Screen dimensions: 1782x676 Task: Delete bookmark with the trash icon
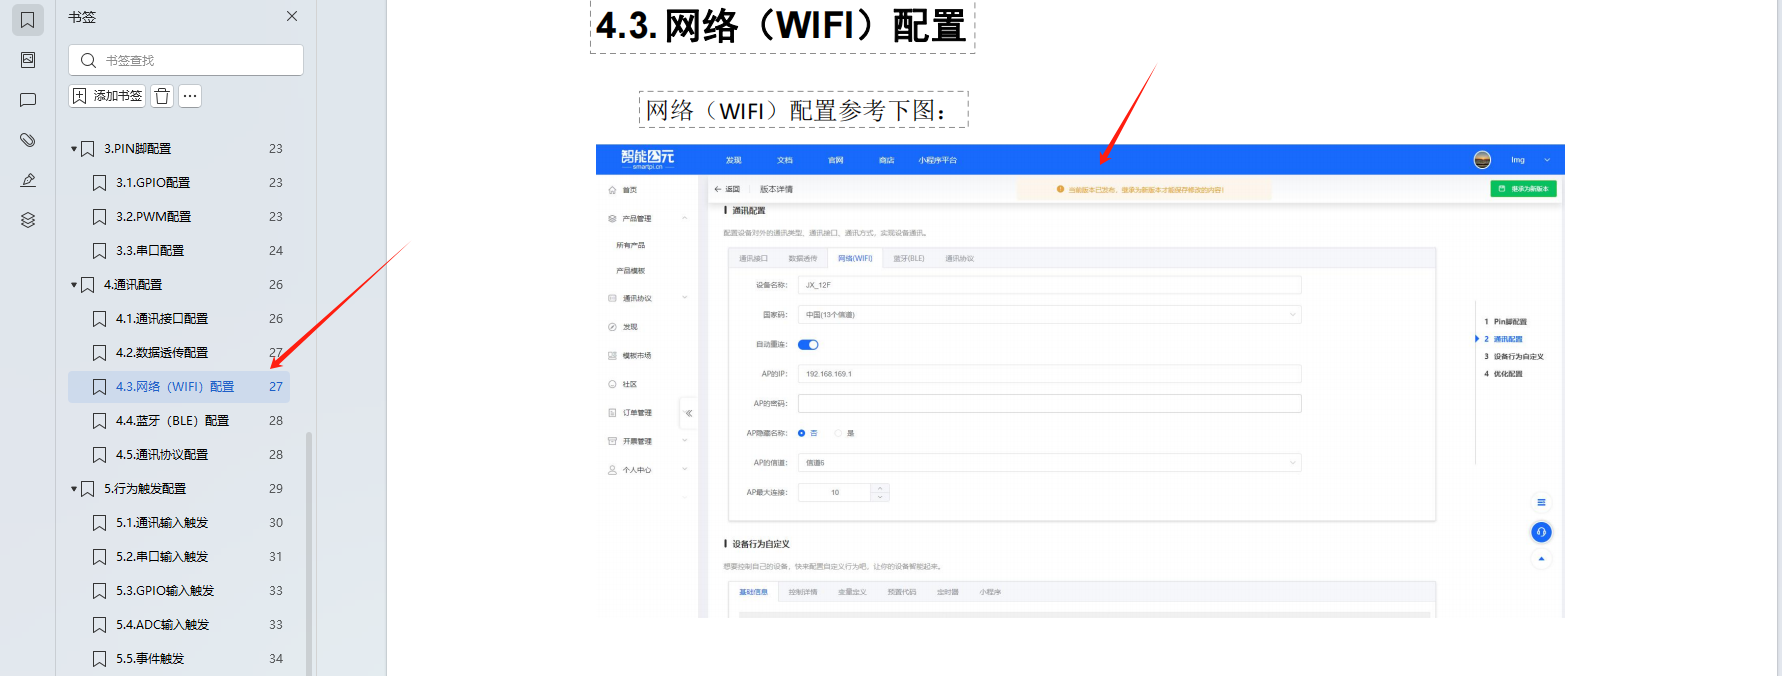[162, 96]
